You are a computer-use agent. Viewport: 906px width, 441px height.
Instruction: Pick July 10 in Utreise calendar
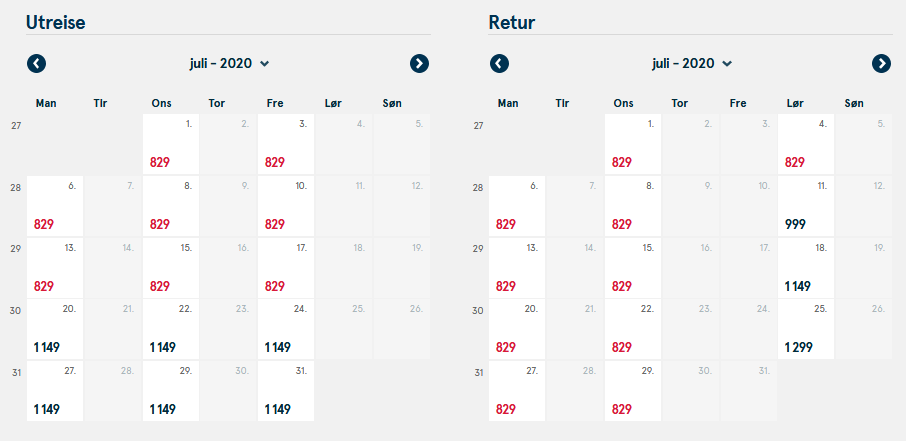[286, 206]
